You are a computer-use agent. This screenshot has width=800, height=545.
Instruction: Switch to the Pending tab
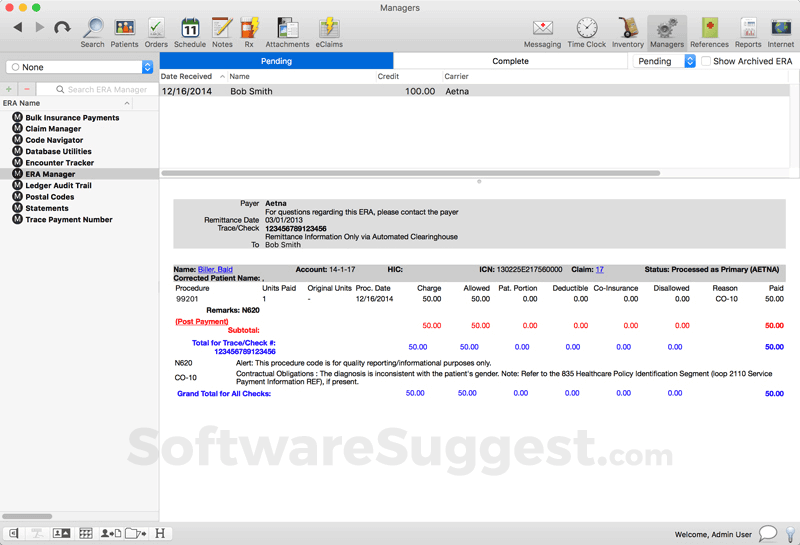pos(276,61)
